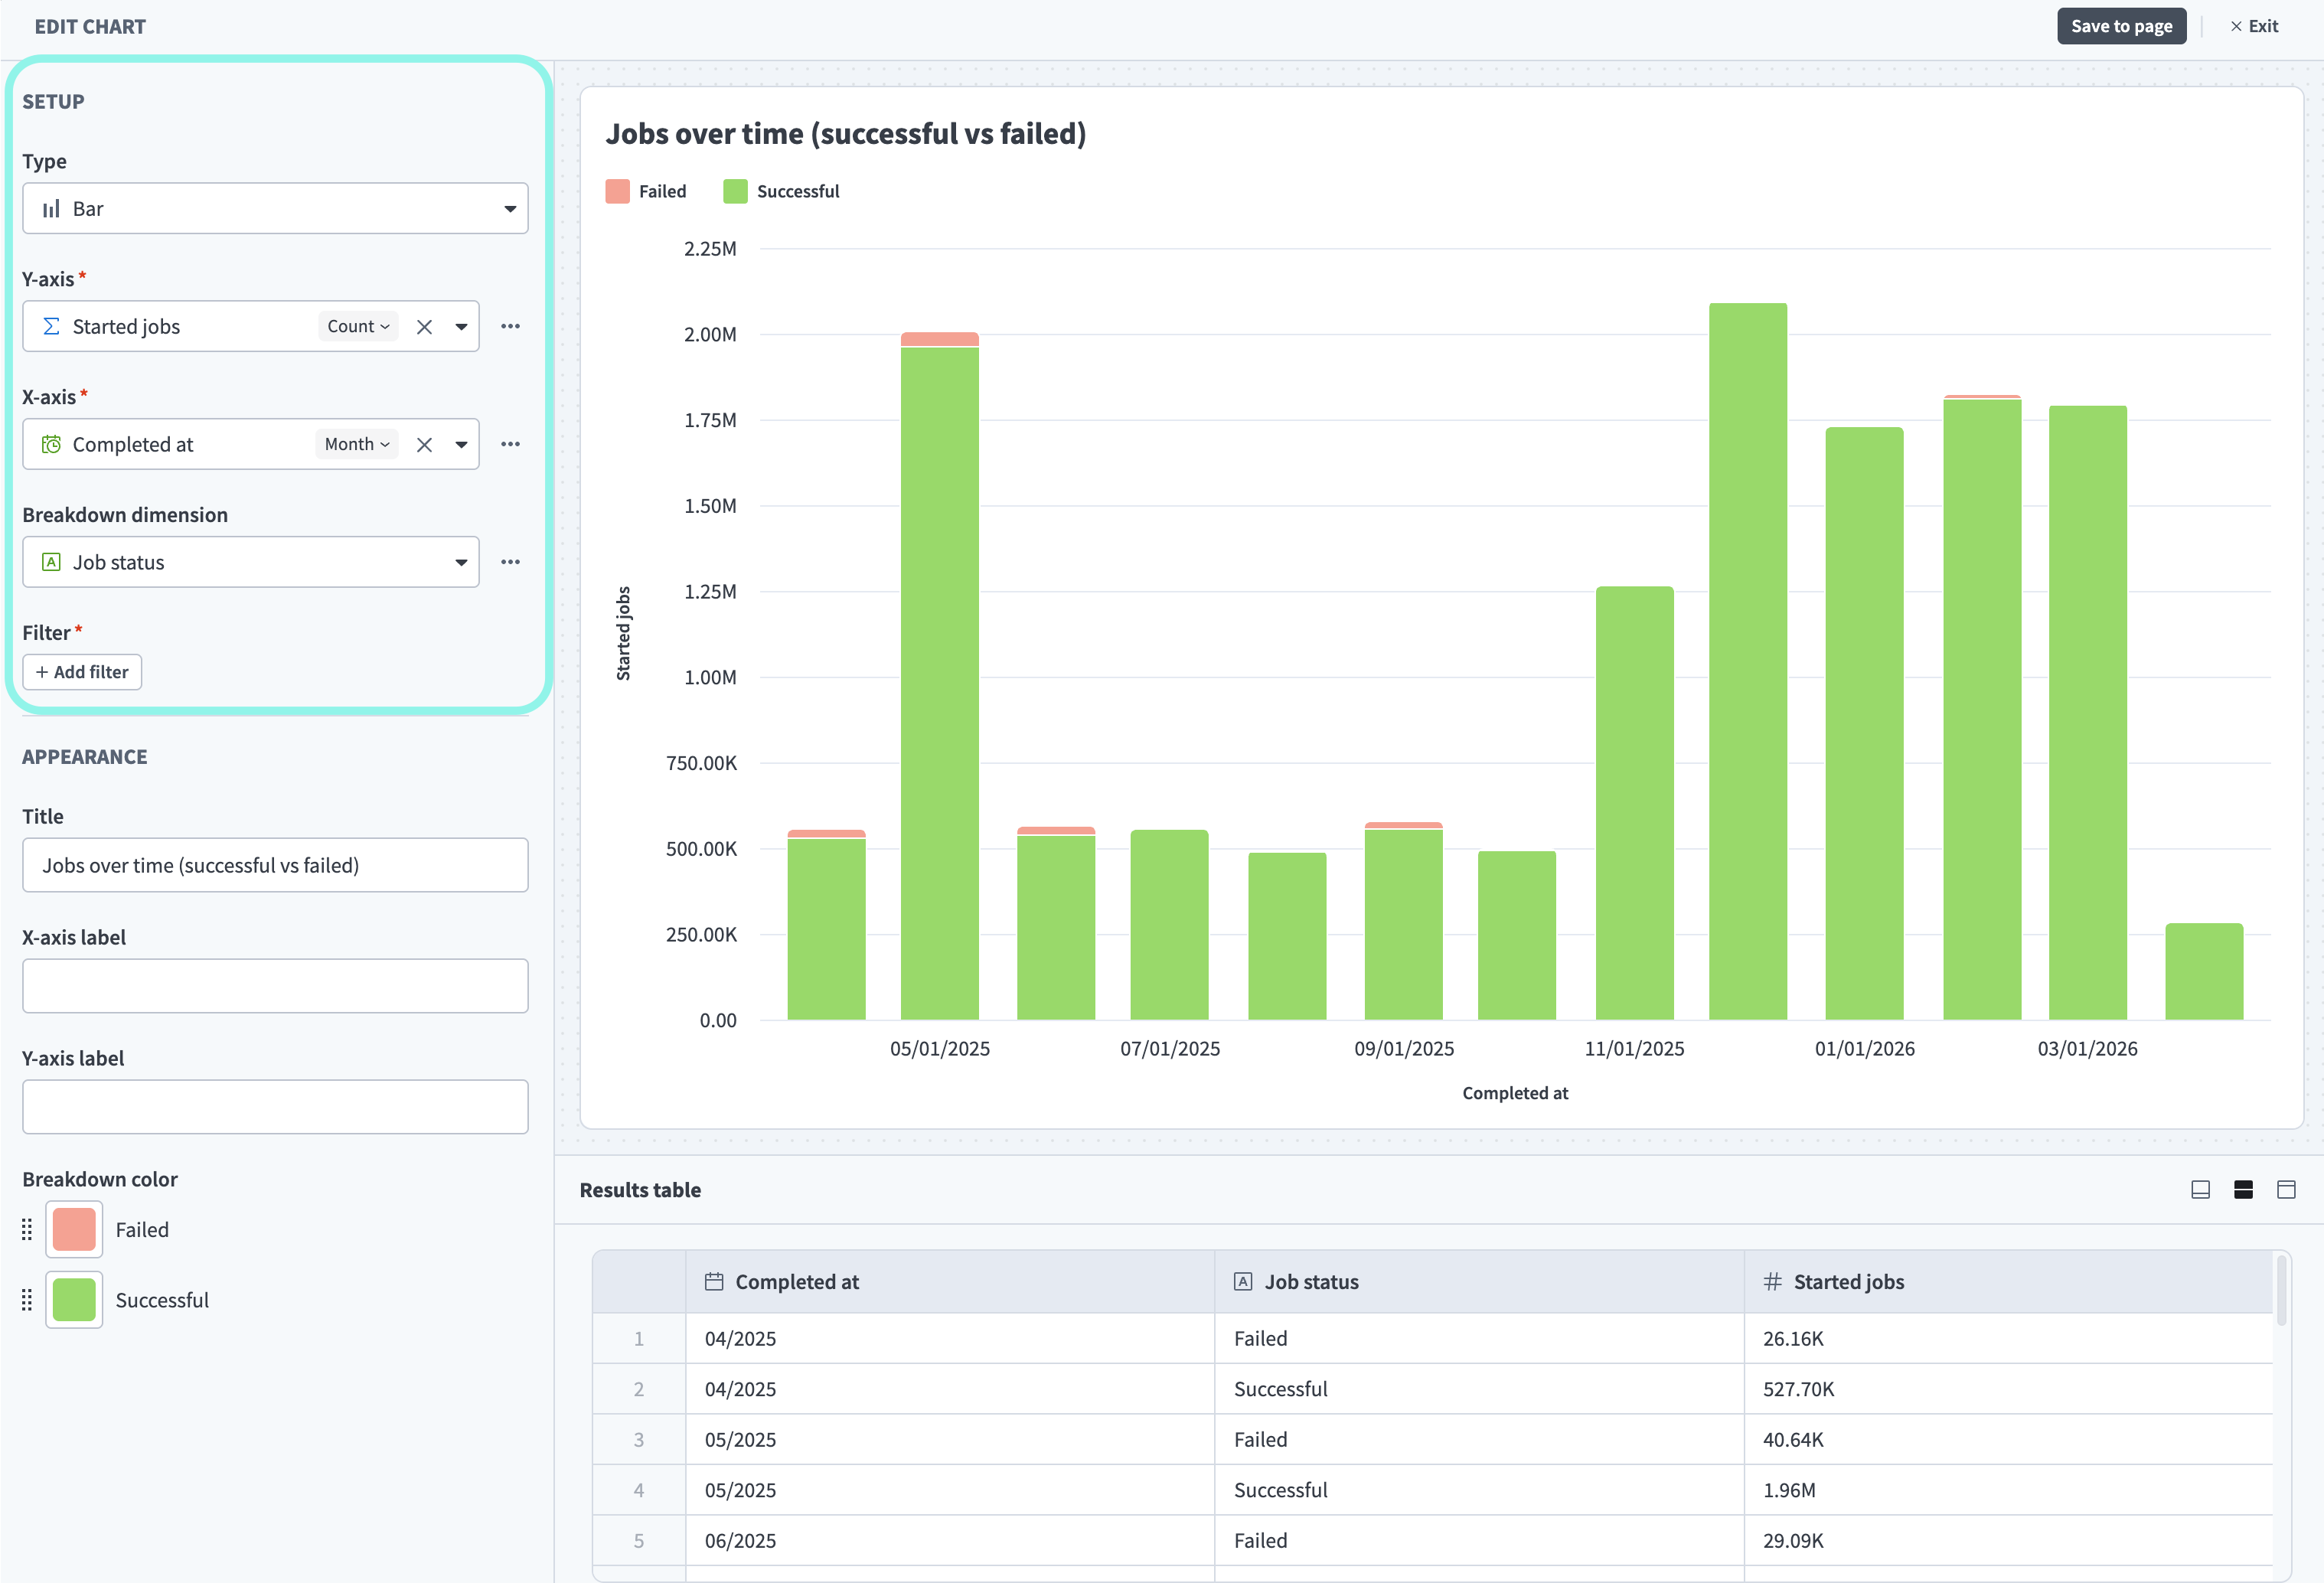Open Y-axis more options ellipsis

coord(510,327)
